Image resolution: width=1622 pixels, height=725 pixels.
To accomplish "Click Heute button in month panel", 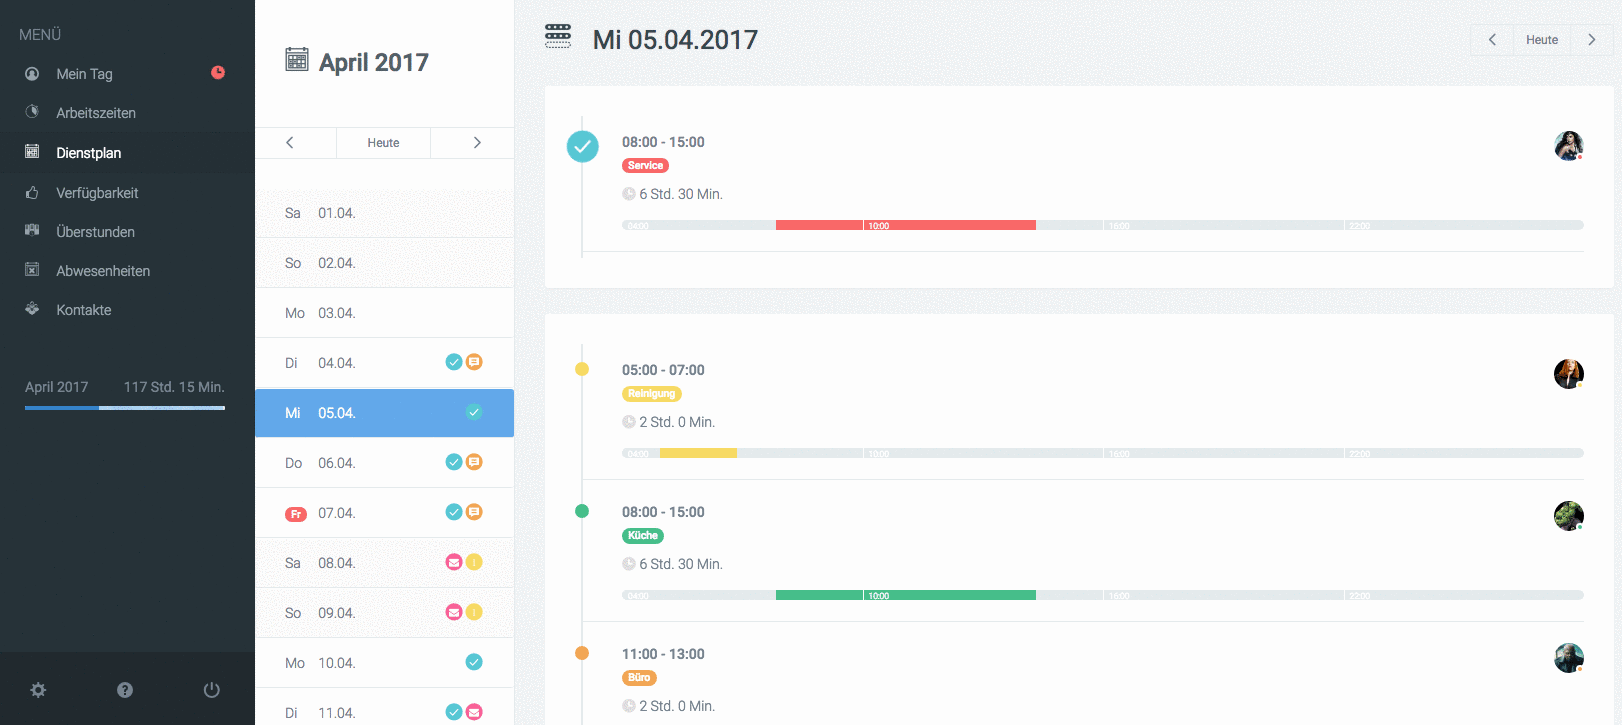I will tap(383, 143).
